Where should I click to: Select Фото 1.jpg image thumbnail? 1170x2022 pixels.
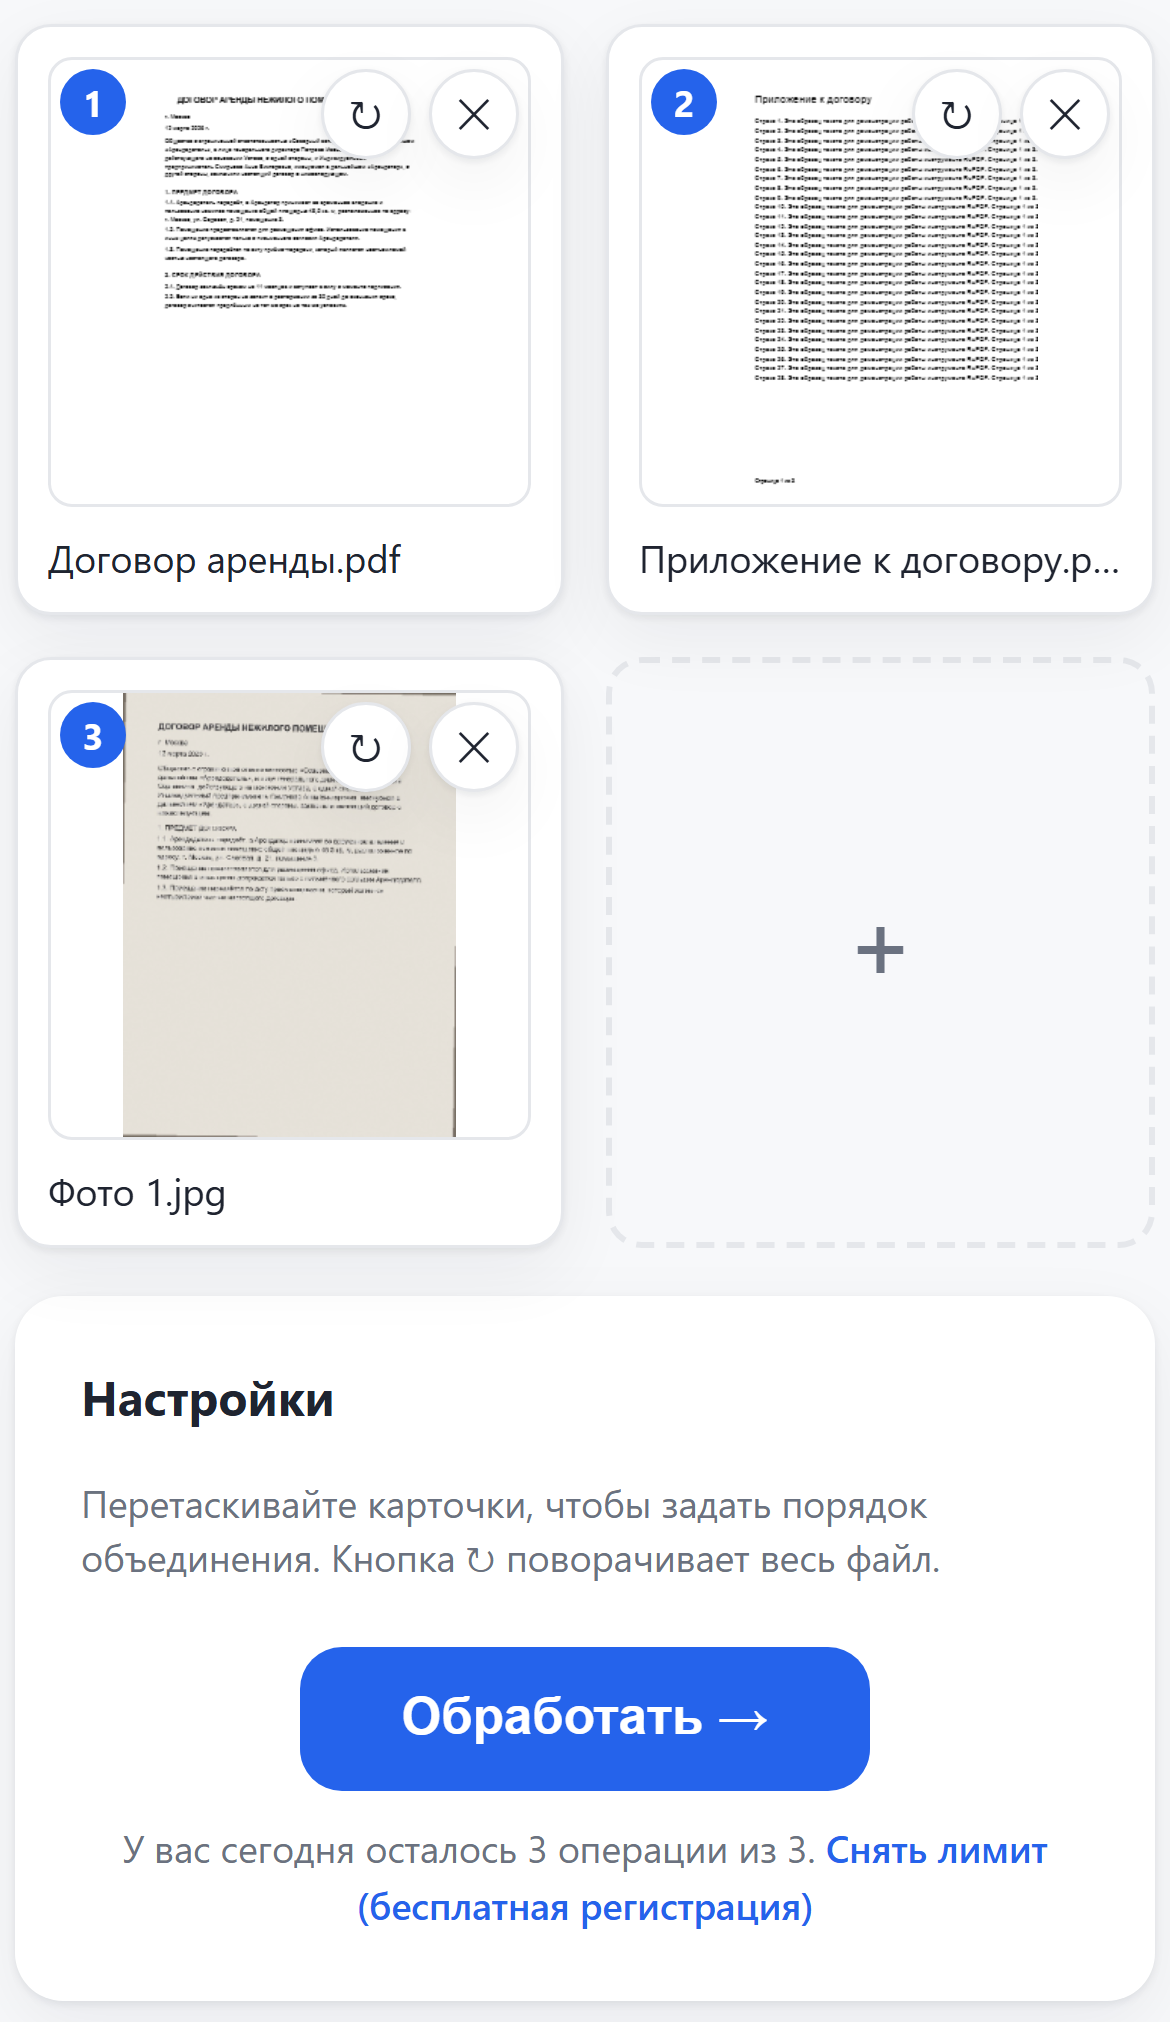pyautogui.click(x=290, y=915)
